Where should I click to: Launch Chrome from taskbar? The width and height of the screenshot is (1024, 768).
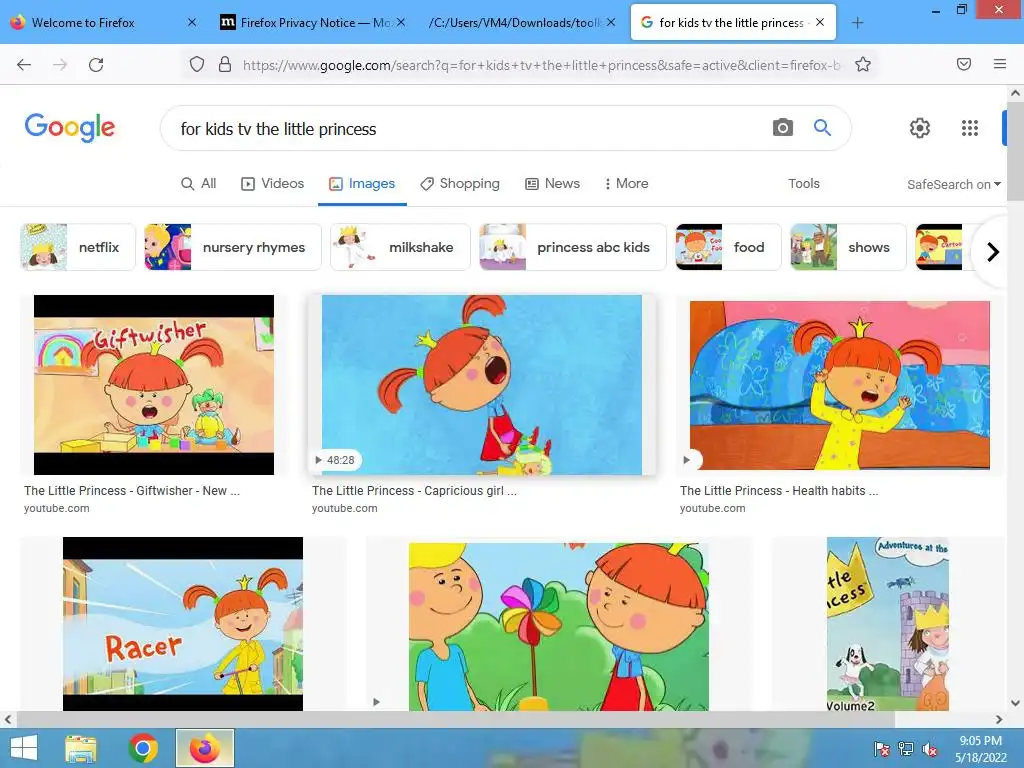pyautogui.click(x=143, y=748)
